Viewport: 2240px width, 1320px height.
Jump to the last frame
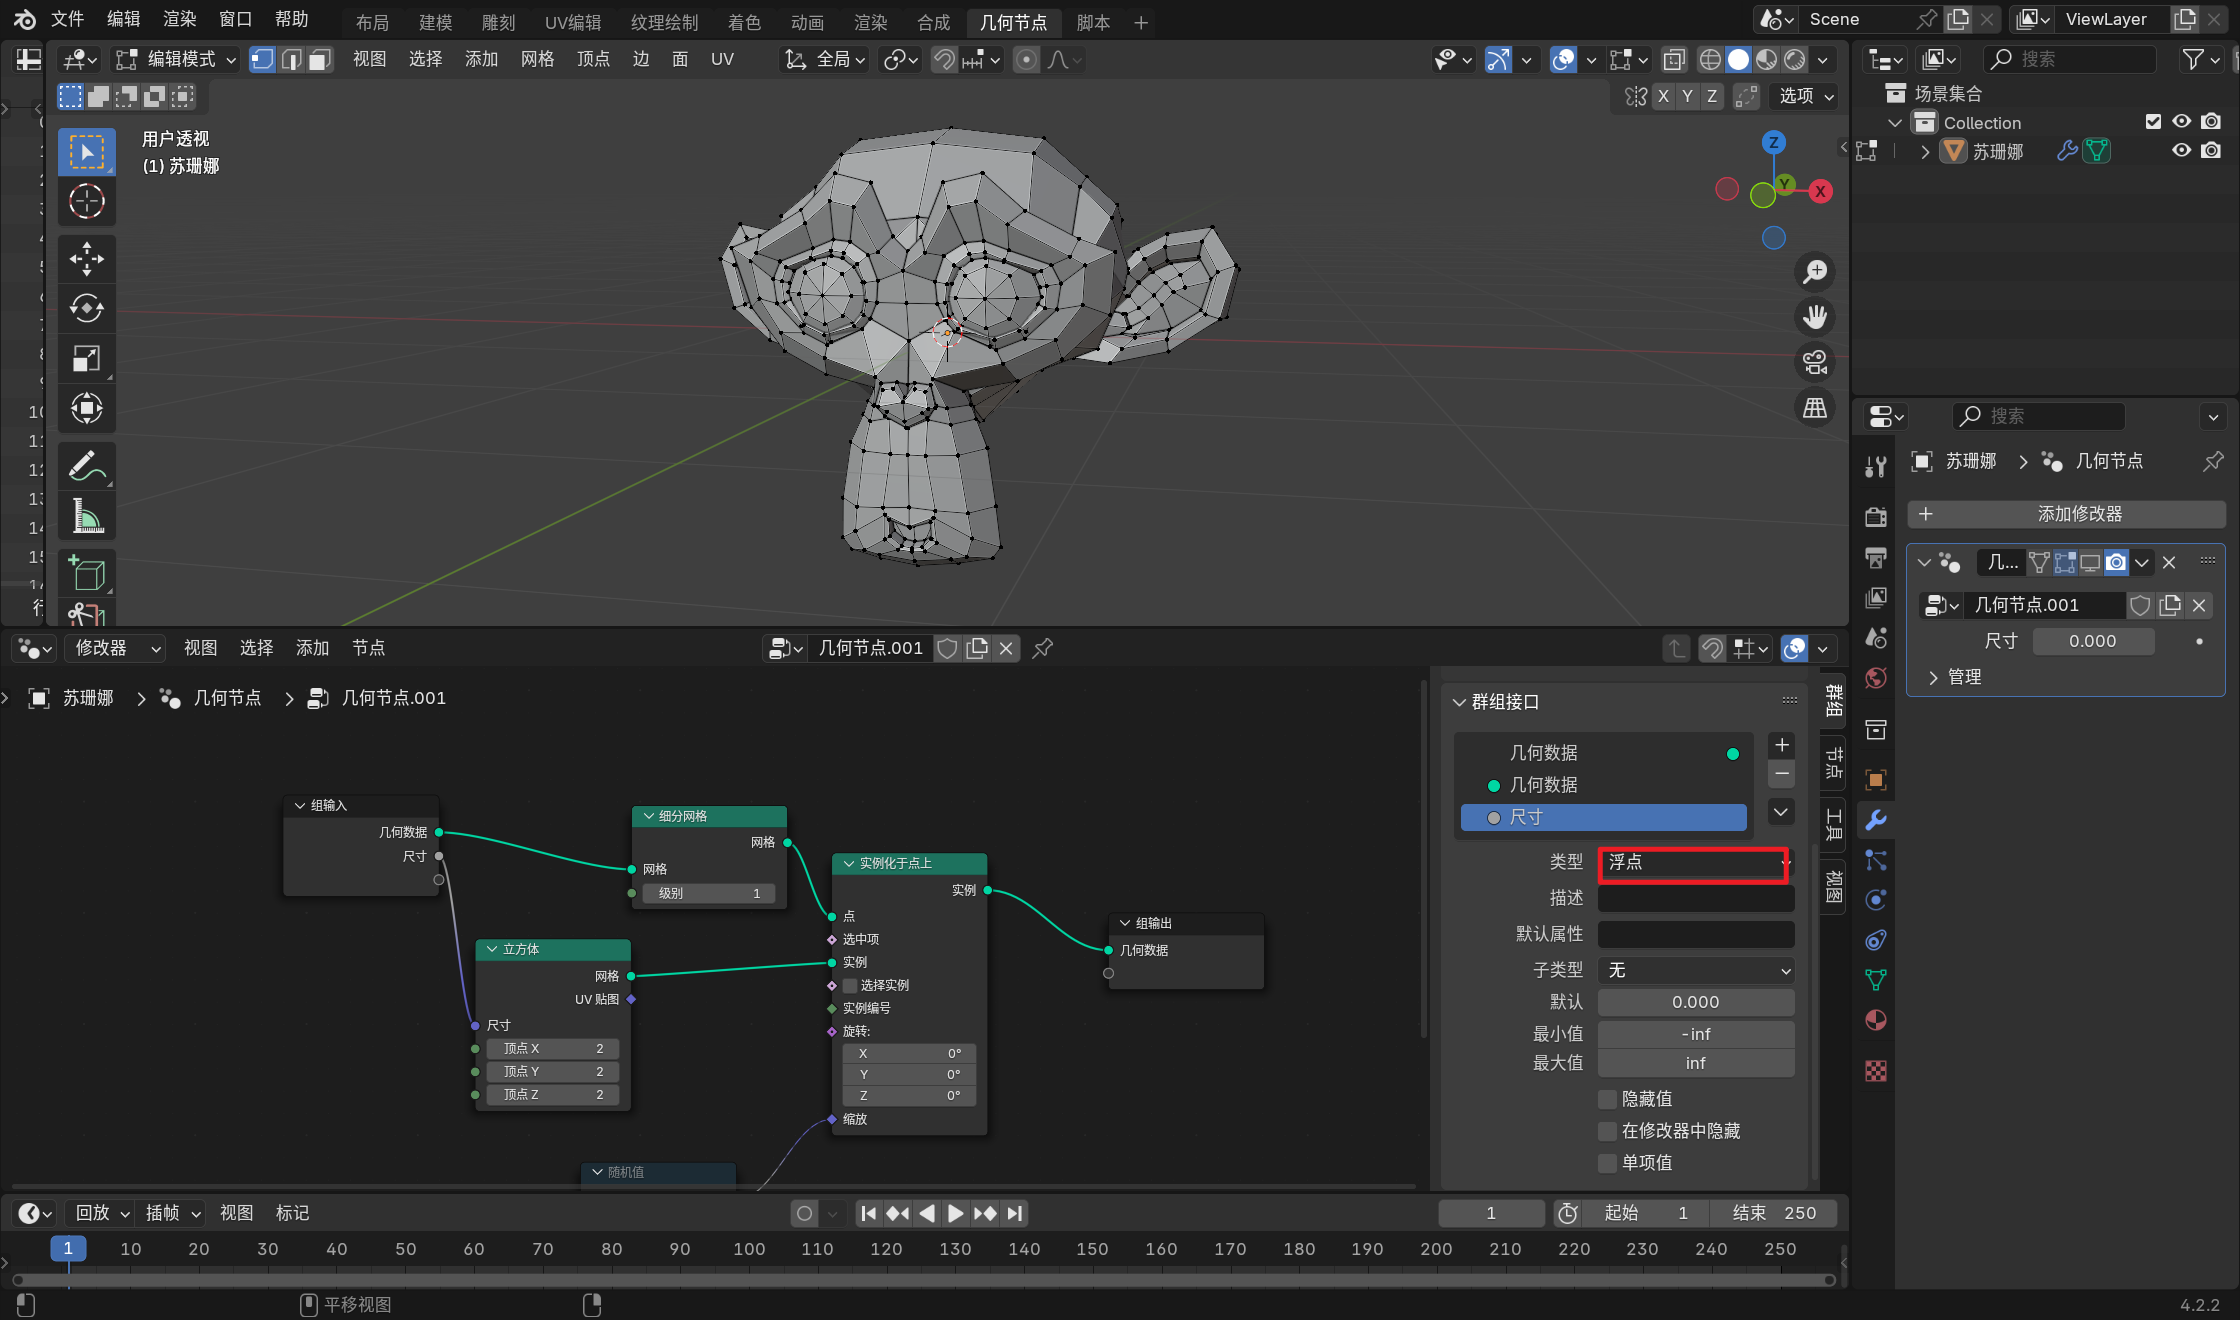tap(1015, 1213)
